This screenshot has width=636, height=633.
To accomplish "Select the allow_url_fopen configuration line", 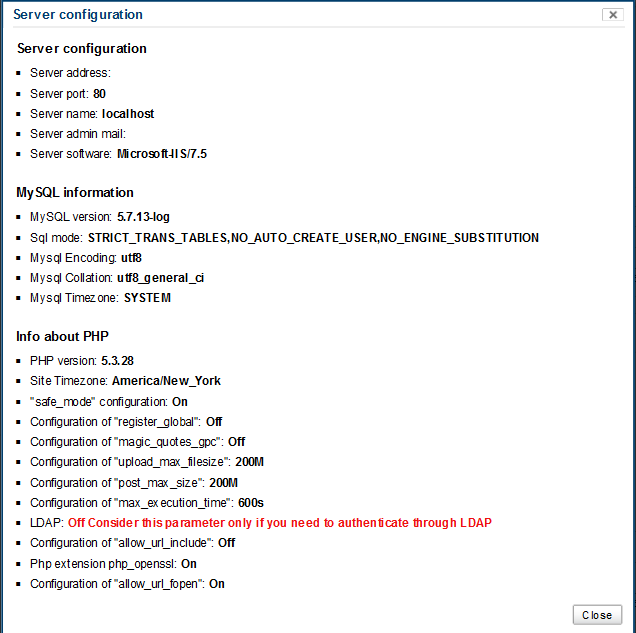I will pyautogui.click(x=127, y=584).
